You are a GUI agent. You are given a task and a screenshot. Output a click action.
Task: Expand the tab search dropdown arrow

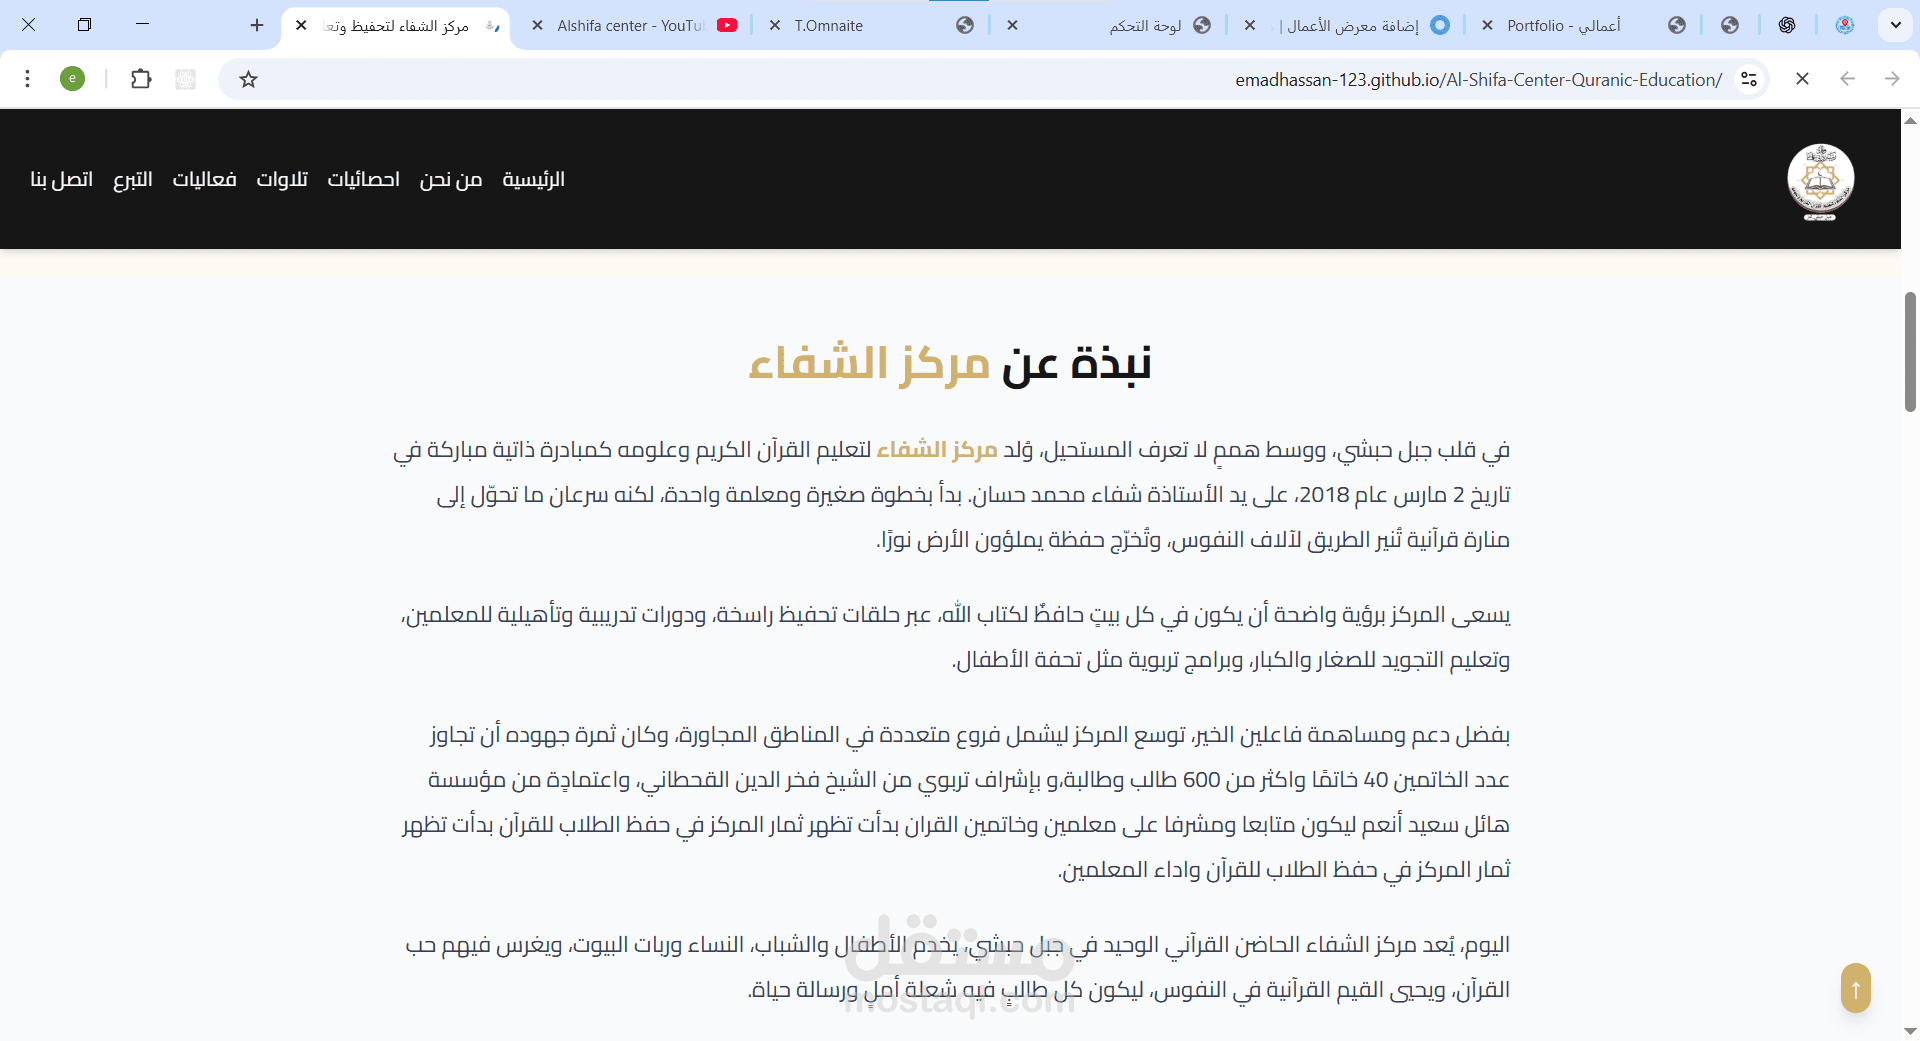click(1895, 25)
